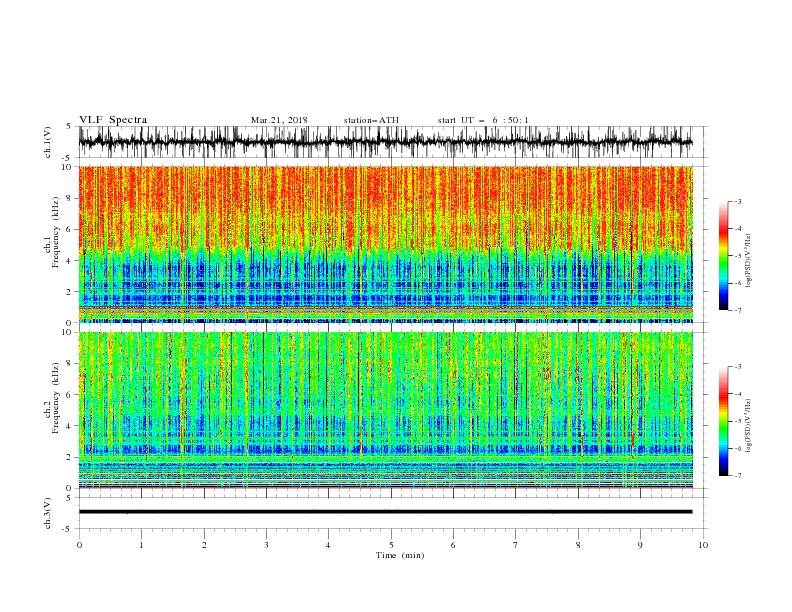The image size is (792, 612).
Task: Click the "-7" label on the lower color bar
Action: 738,476
